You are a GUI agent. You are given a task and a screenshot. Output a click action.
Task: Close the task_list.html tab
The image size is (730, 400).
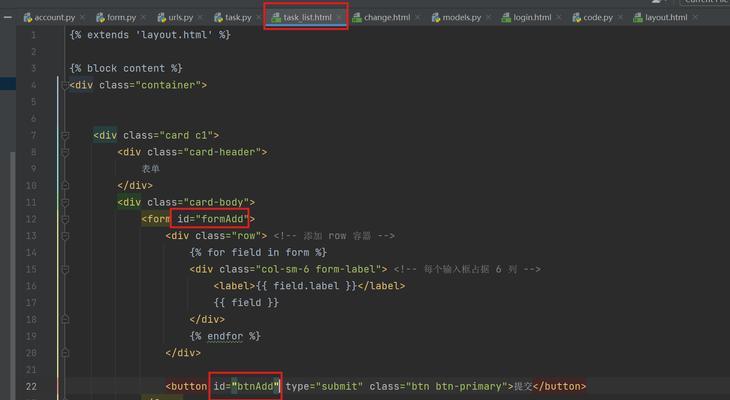(x=339, y=17)
